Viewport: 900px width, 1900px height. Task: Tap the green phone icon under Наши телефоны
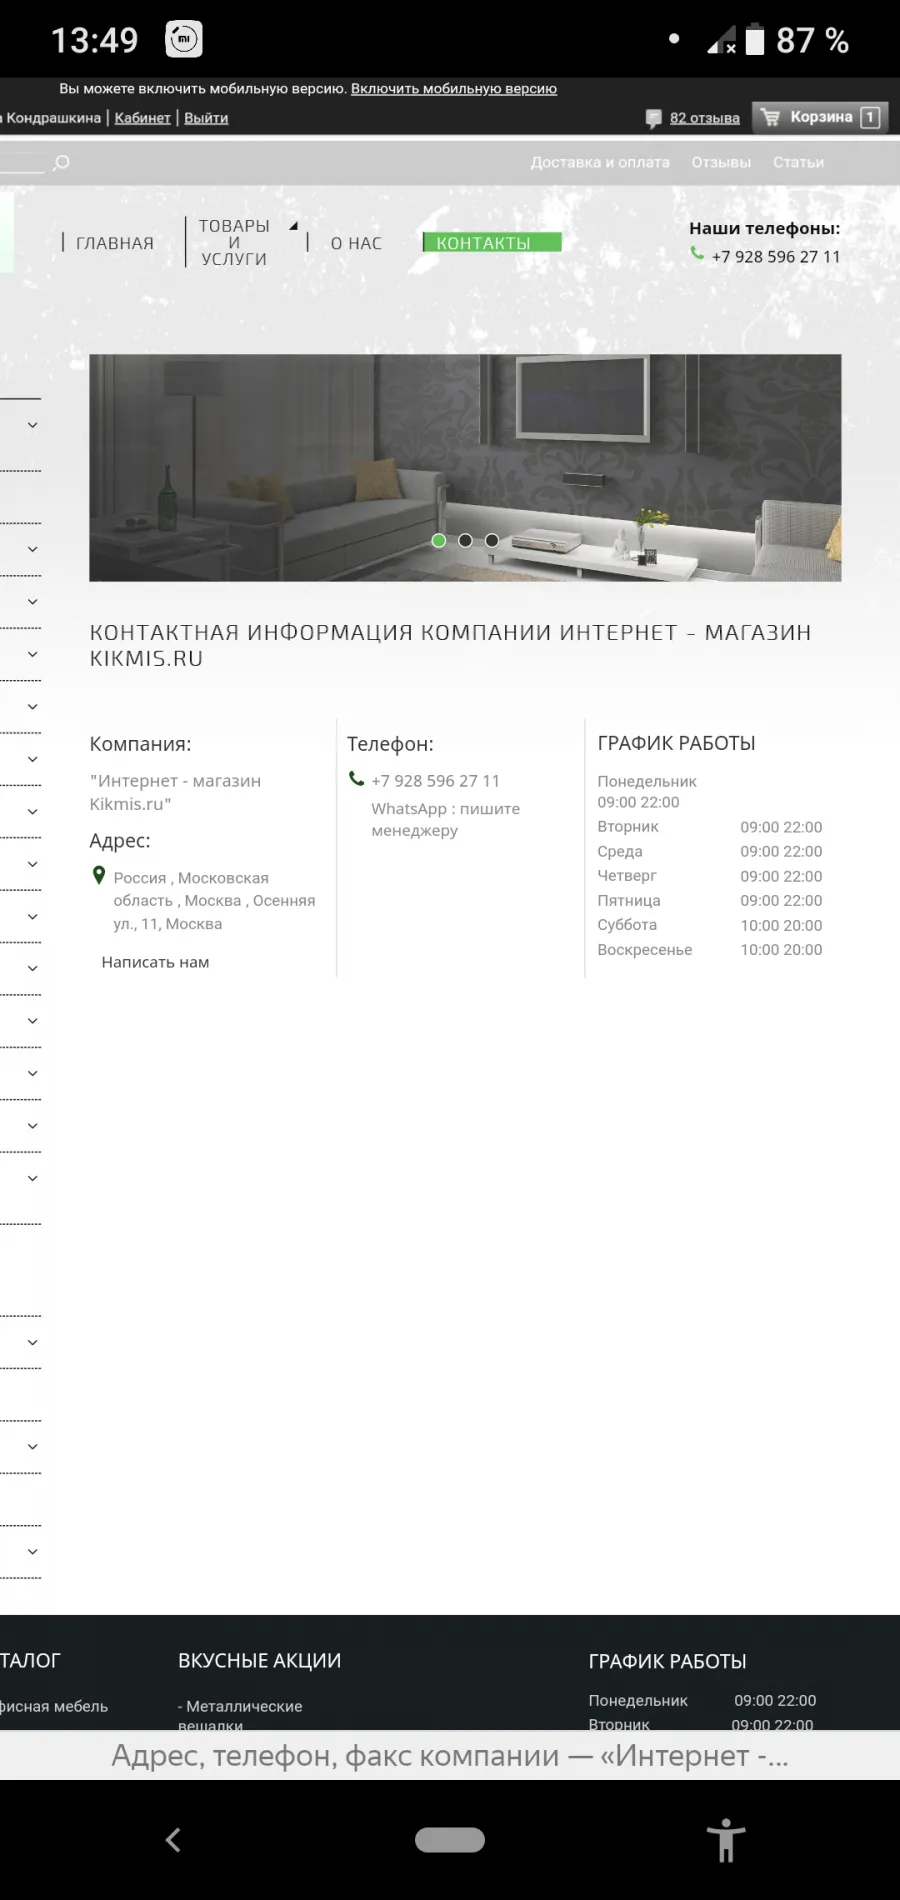tap(697, 254)
